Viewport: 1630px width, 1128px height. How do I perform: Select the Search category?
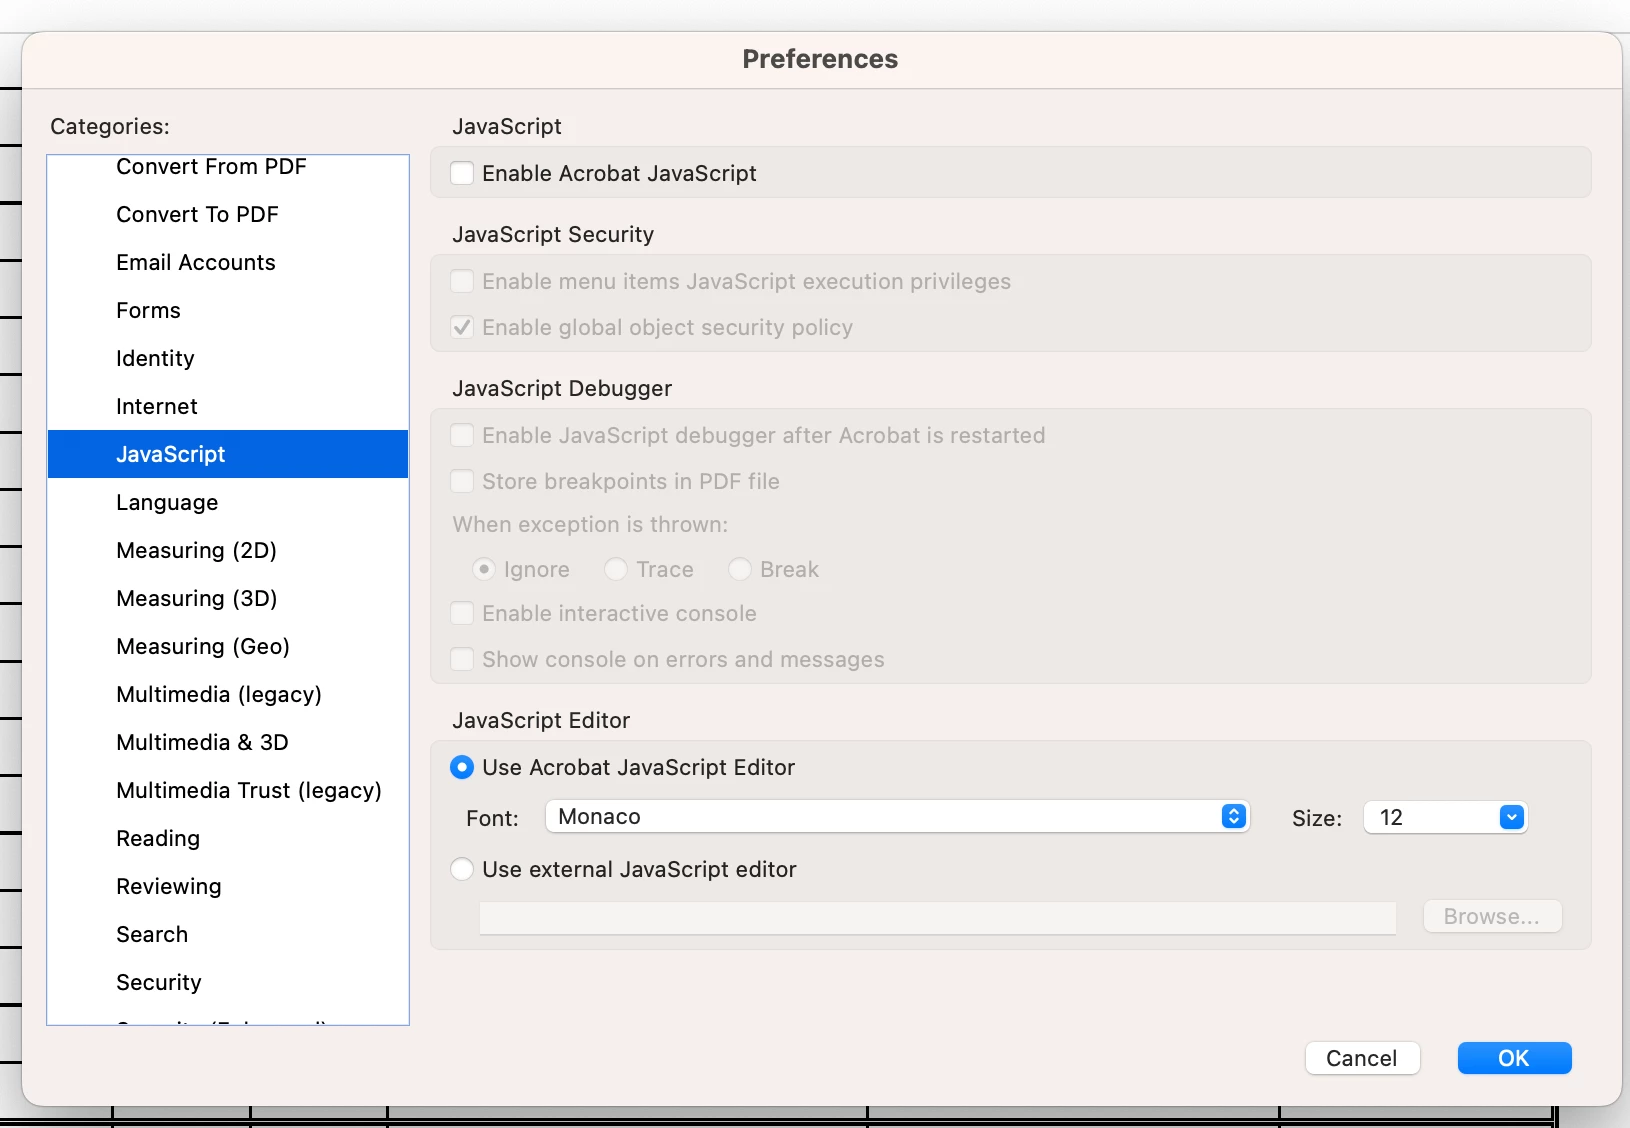pyautogui.click(x=228, y=934)
